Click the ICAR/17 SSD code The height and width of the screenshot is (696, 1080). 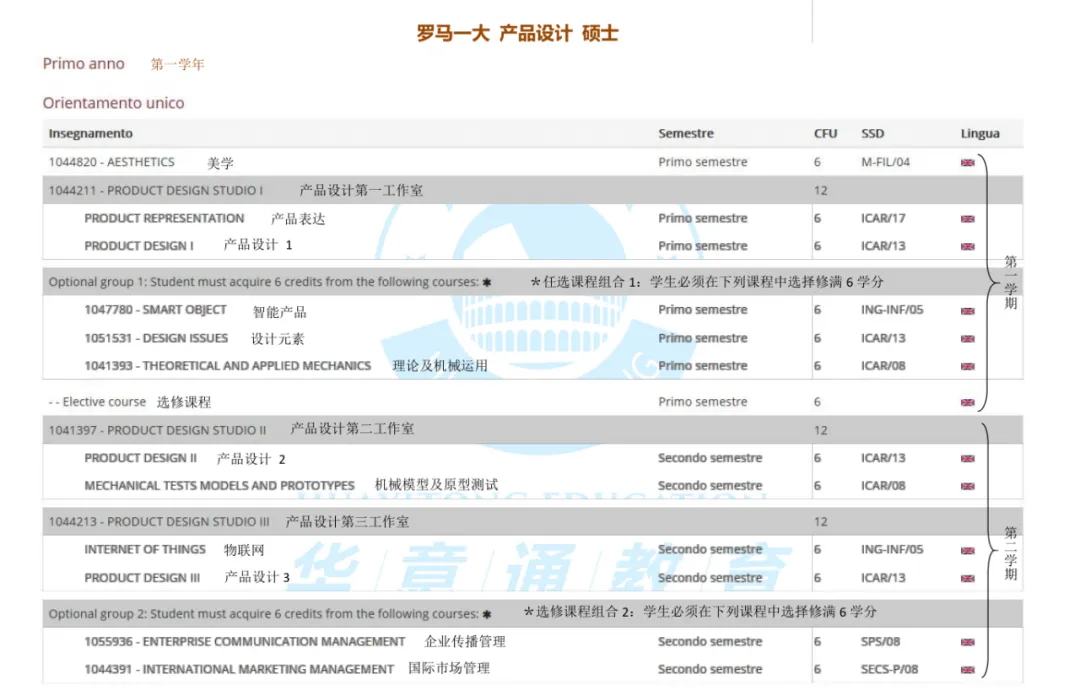[883, 218]
